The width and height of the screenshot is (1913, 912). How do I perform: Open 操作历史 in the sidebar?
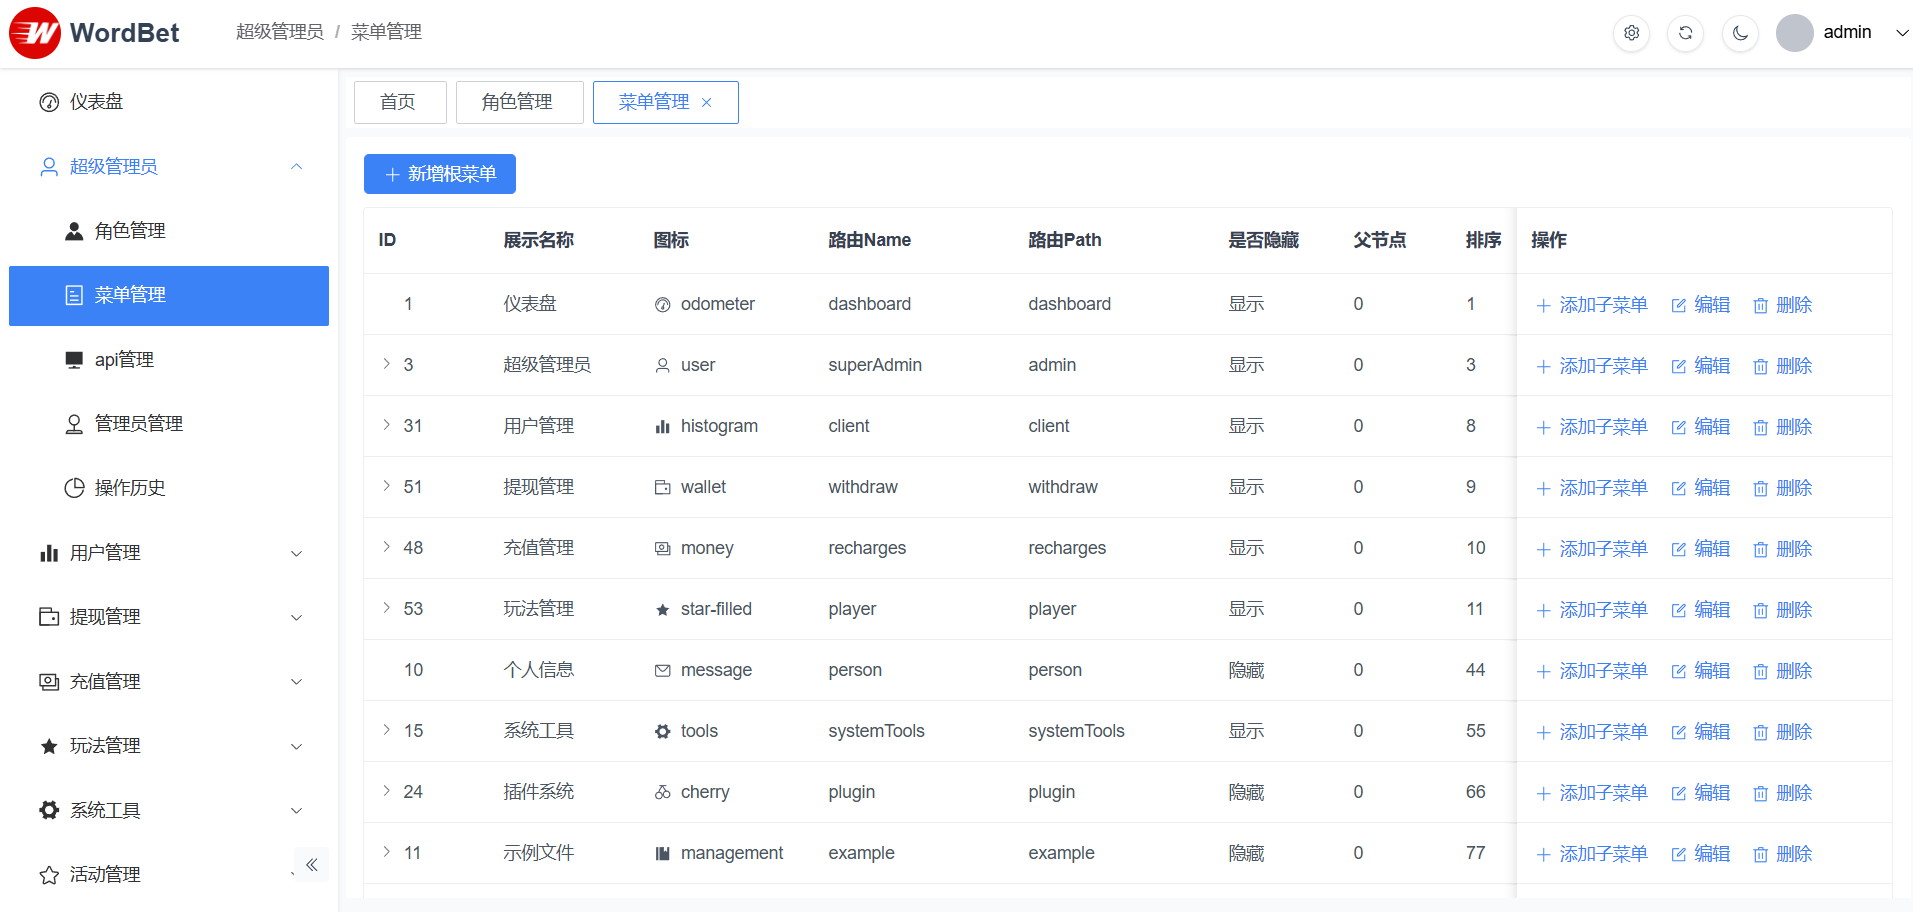129,488
